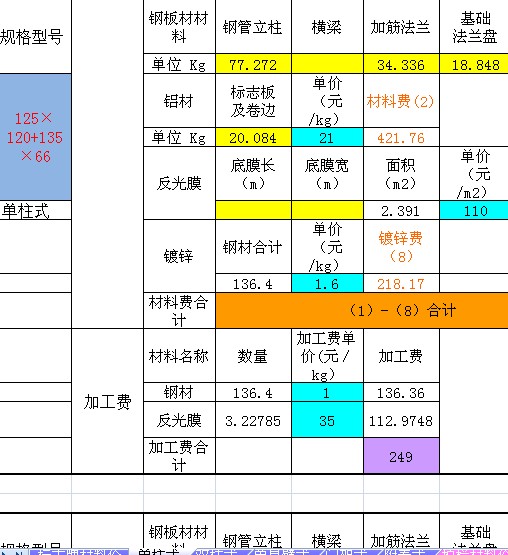Screen dimensions: 508x555
Task: Click the 铝材 label cell
Action: tap(179, 101)
